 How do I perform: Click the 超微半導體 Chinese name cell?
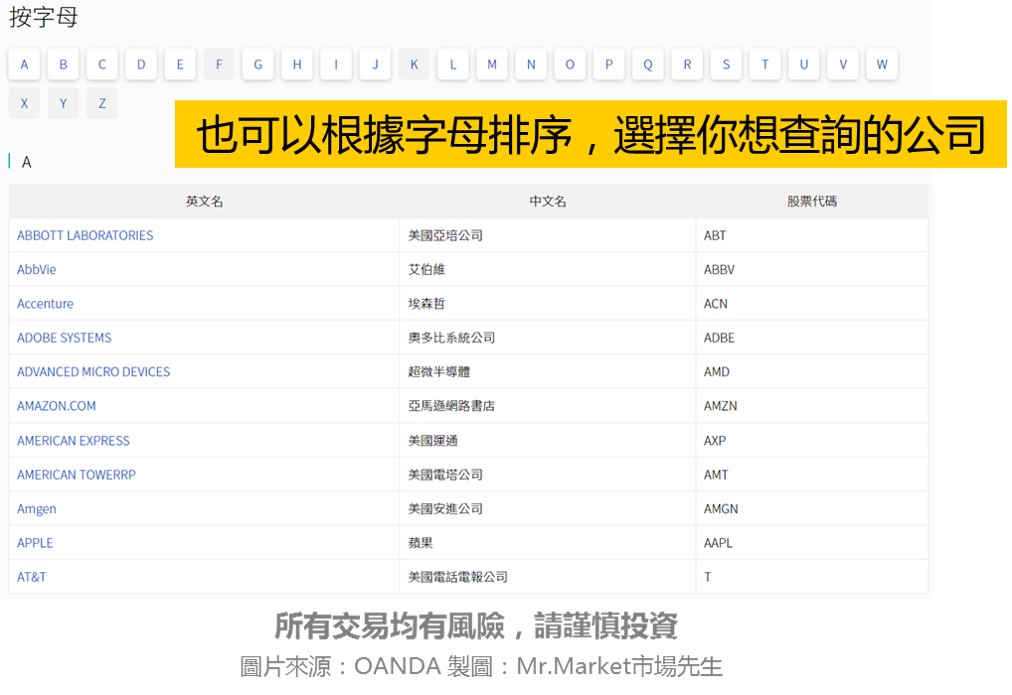548,372
